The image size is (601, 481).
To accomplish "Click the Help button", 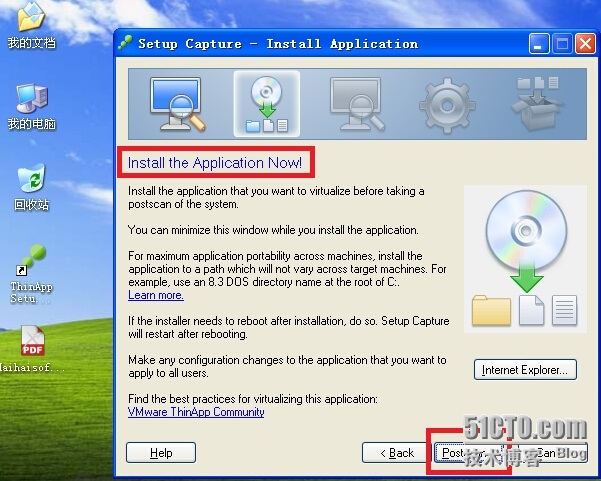I will 161,453.
